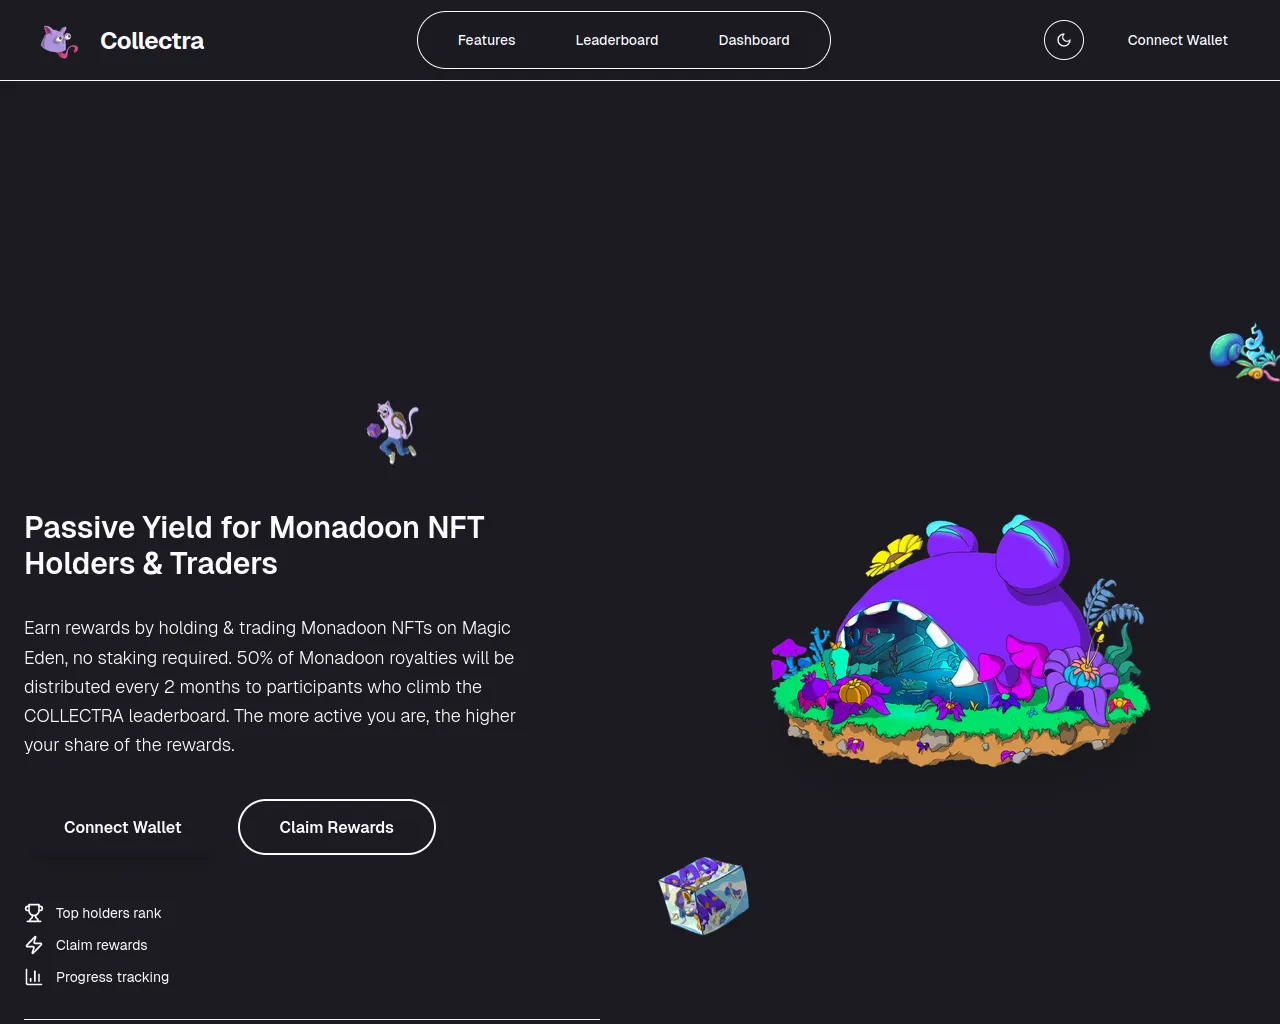The height and width of the screenshot is (1024, 1280).
Task: Open the Dashboard nav item
Action: click(x=754, y=40)
